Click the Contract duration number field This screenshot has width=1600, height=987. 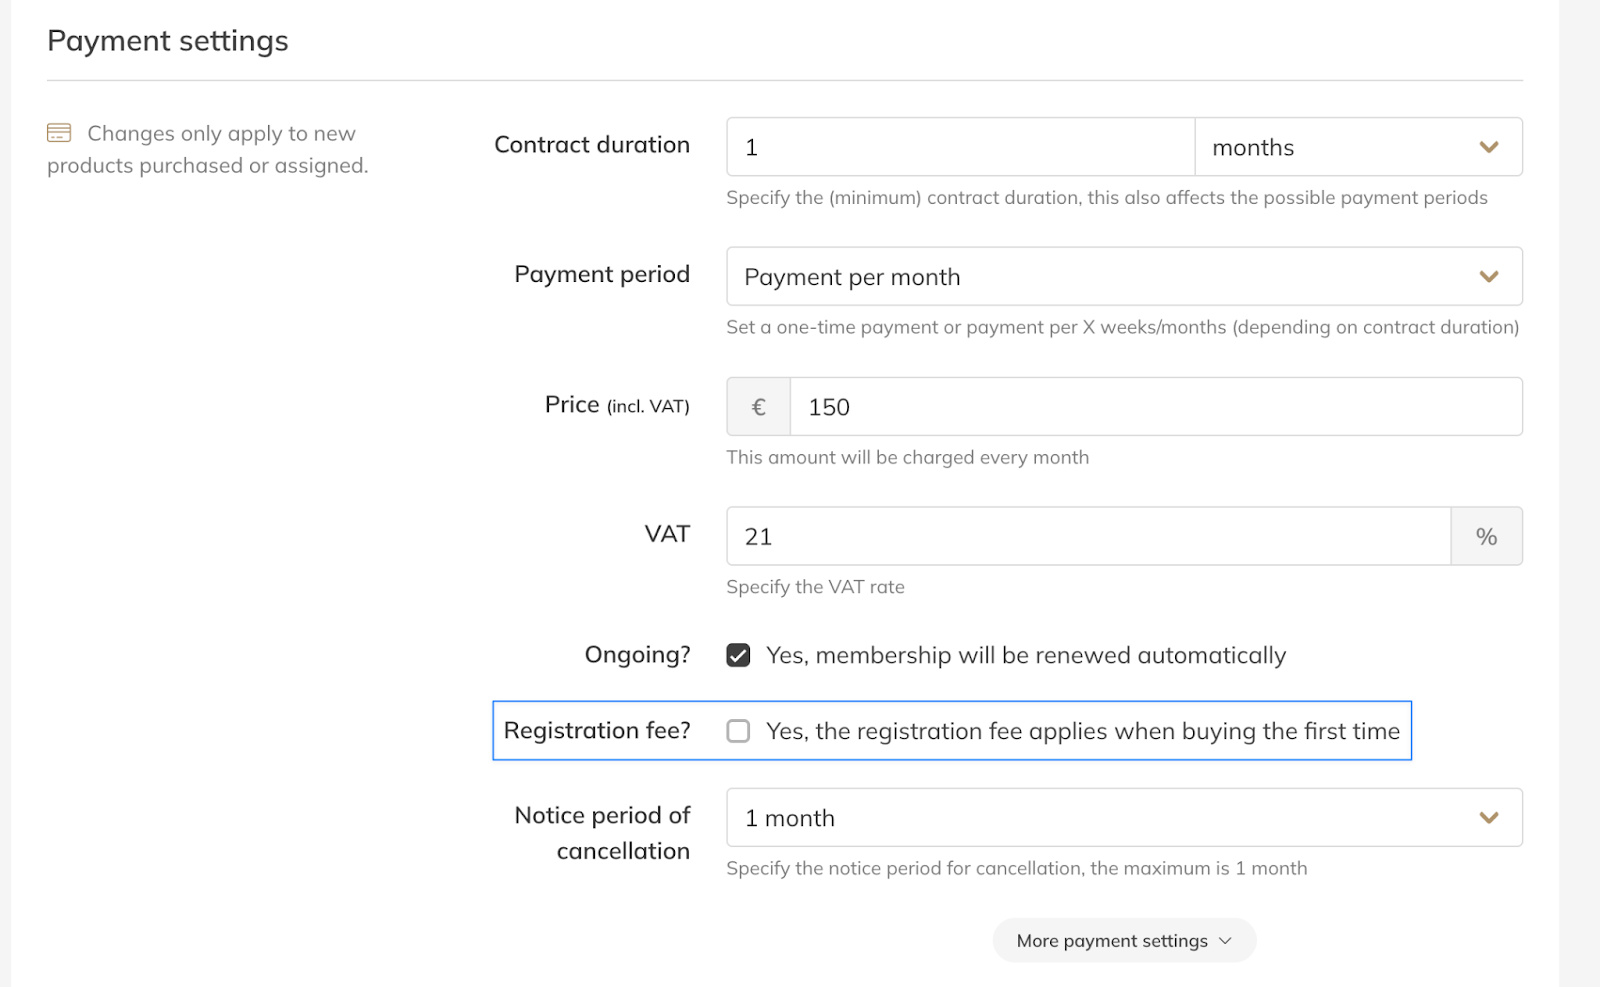point(960,147)
